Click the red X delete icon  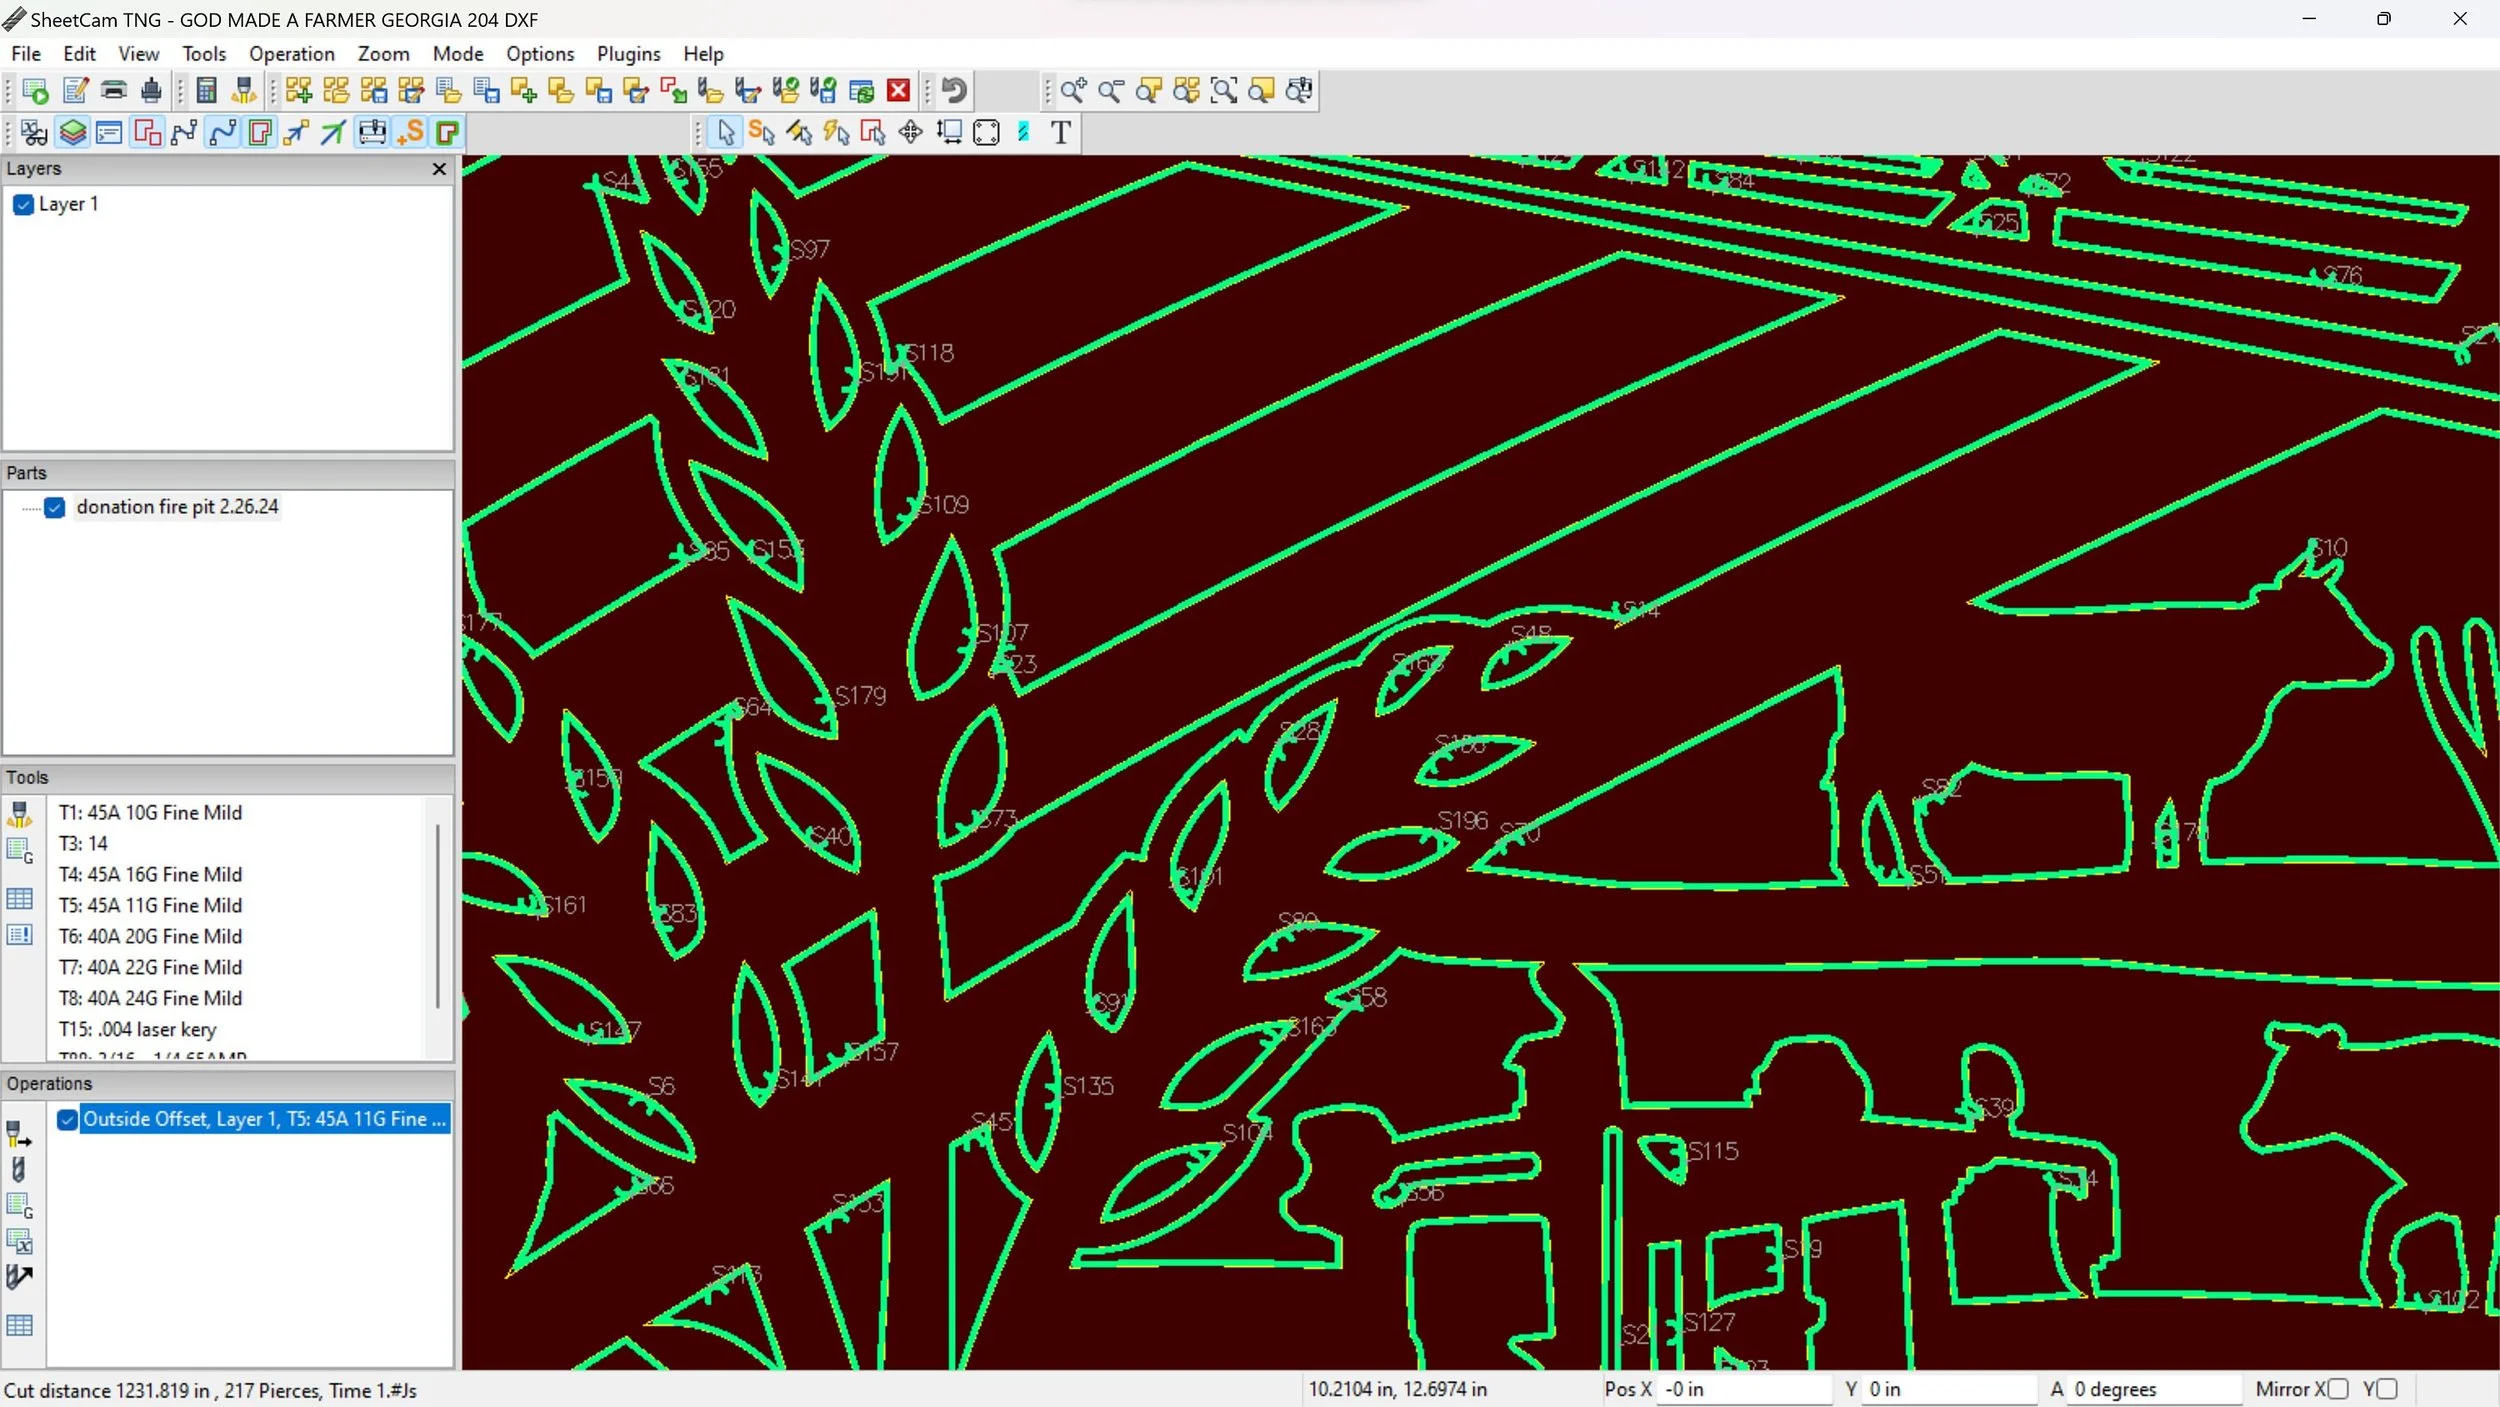coord(898,91)
